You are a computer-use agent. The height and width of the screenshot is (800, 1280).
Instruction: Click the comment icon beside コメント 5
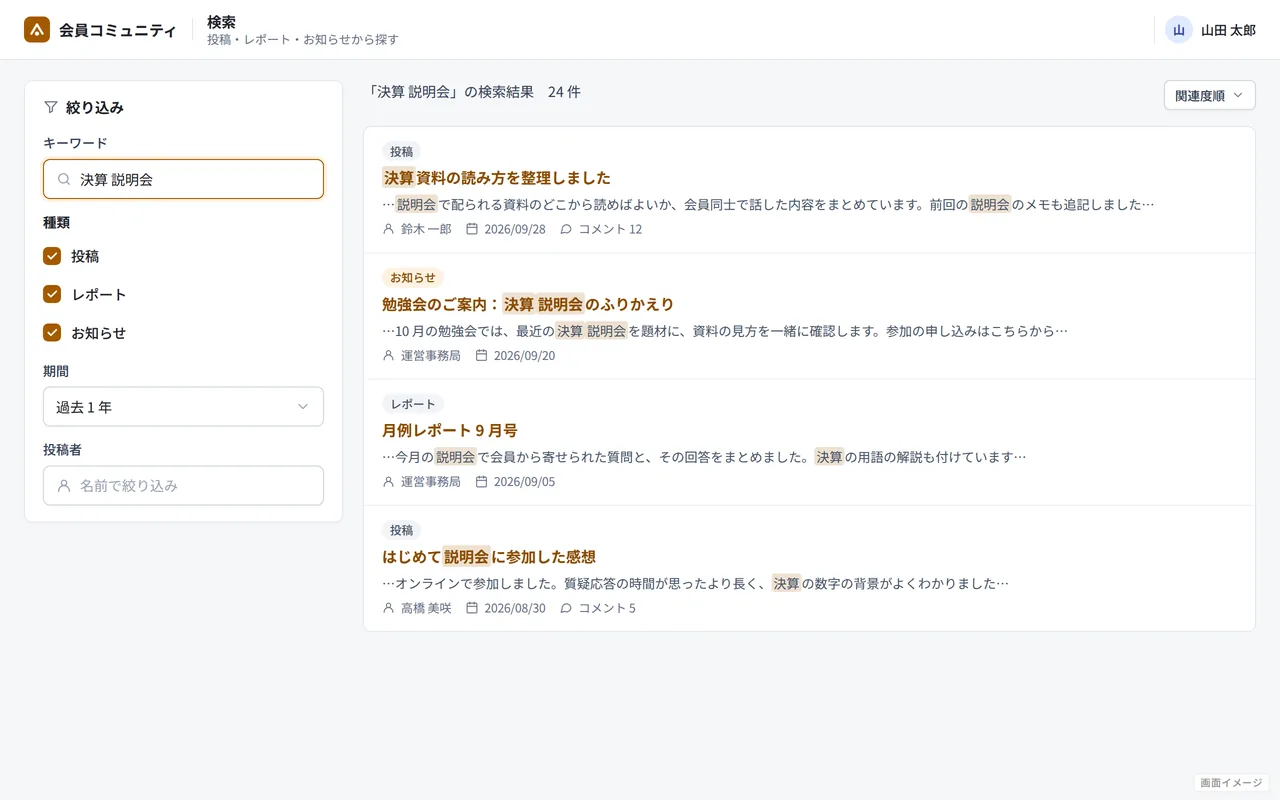pyautogui.click(x=566, y=608)
